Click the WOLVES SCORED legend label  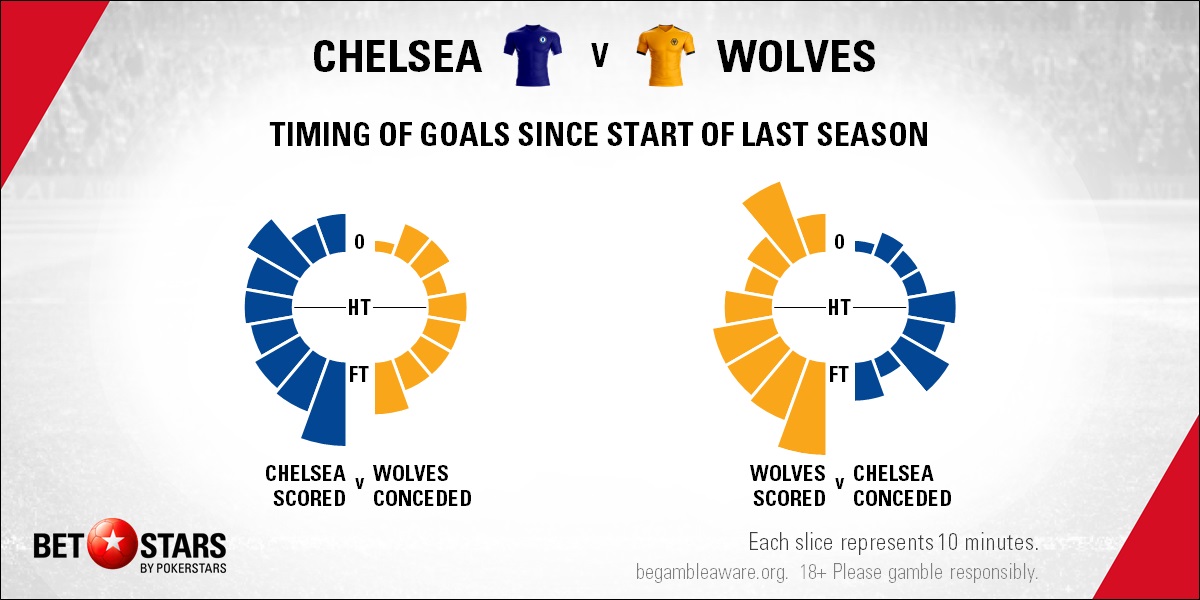789,485
